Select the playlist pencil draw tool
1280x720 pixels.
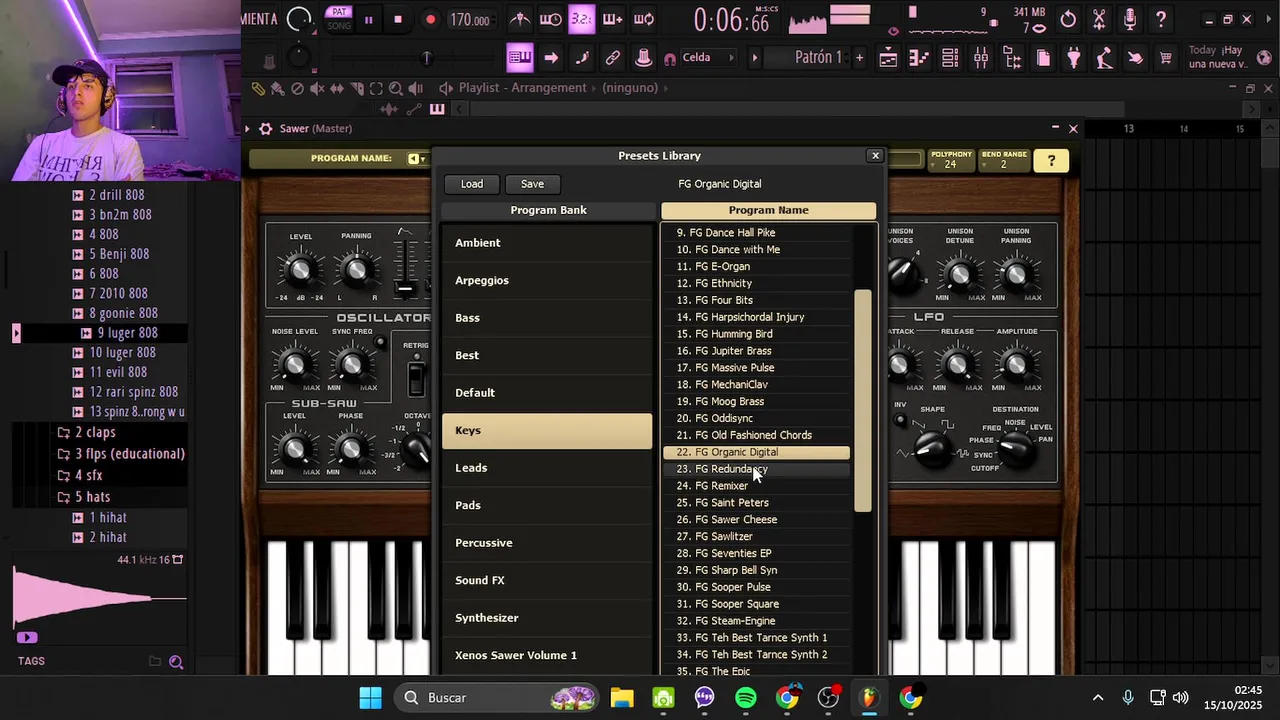258,88
